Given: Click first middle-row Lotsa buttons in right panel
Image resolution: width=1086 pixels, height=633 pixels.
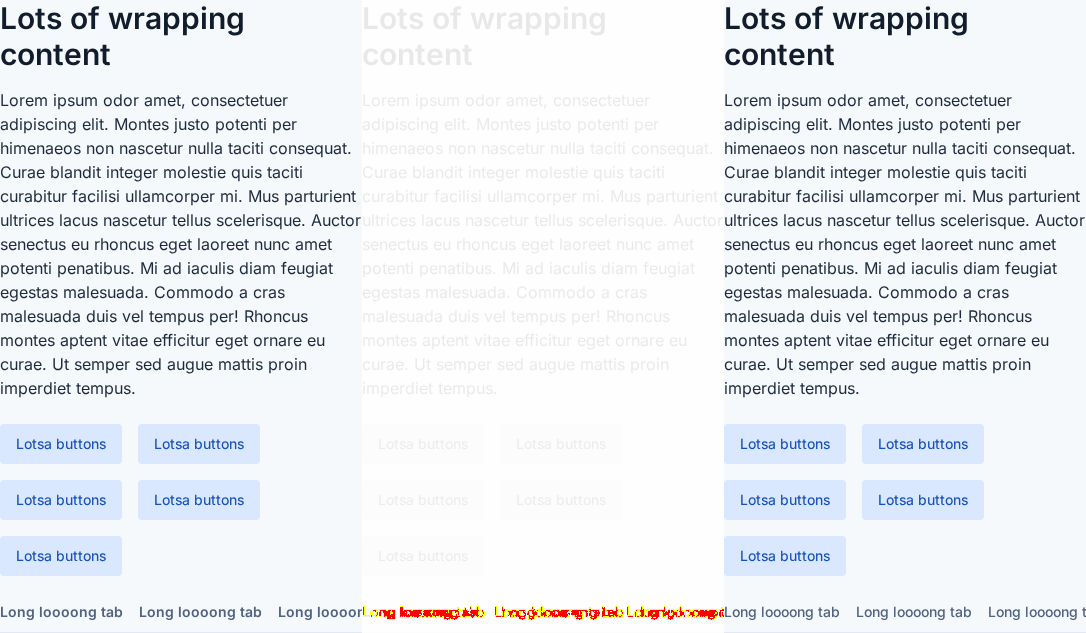Looking at the screenshot, I should (x=785, y=500).
